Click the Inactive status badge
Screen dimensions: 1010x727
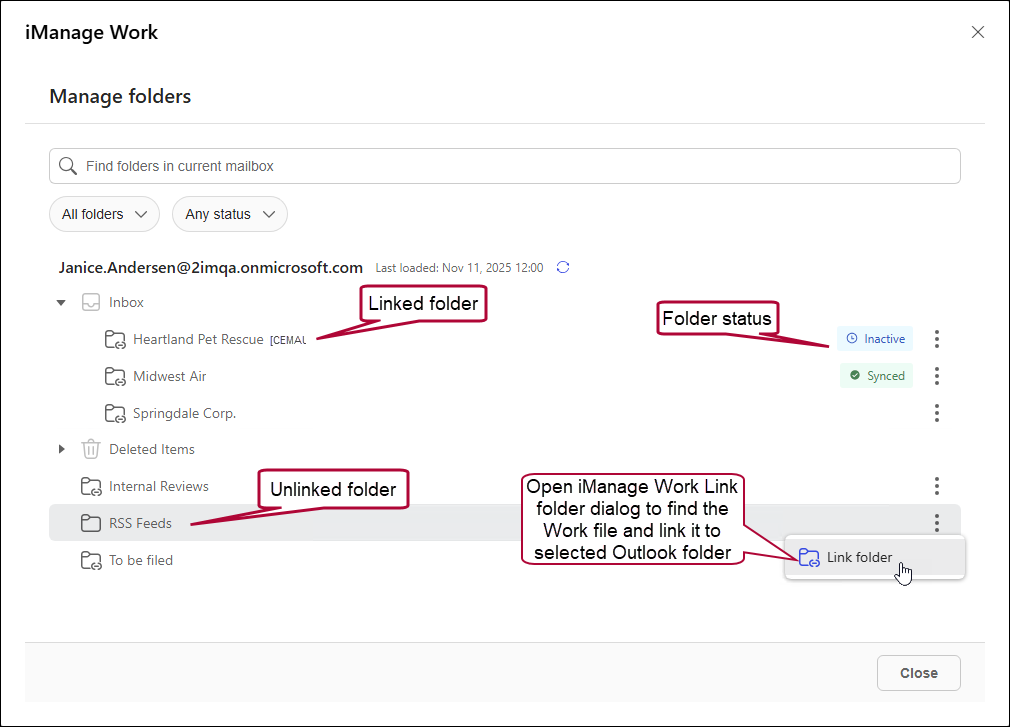875,339
